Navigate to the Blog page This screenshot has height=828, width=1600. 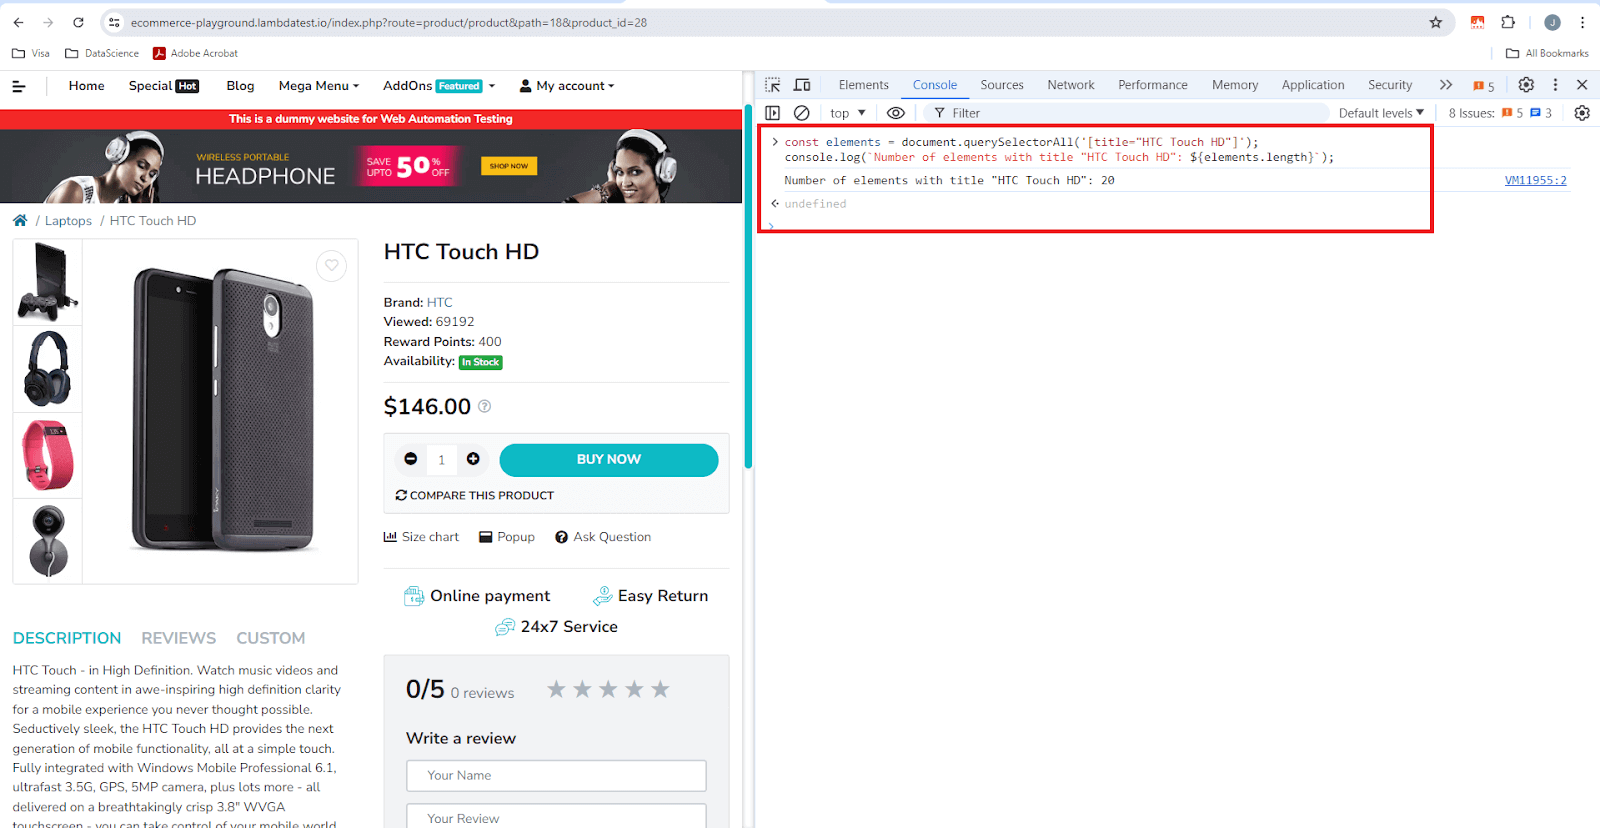click(x=240, y=86)
